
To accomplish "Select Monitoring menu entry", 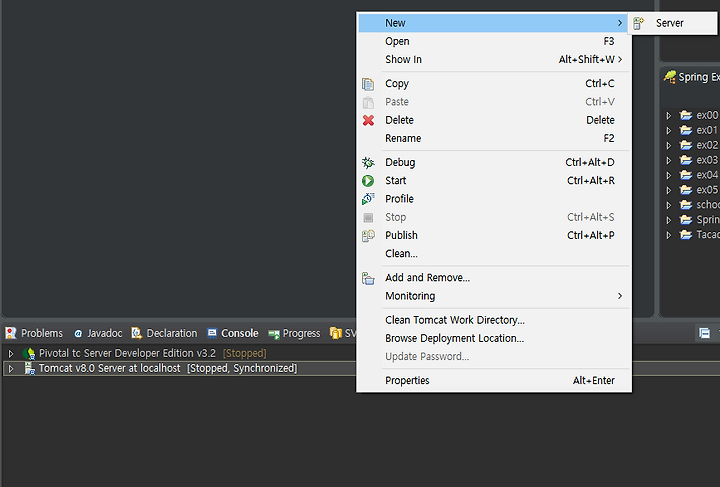I will coord(494,296).
